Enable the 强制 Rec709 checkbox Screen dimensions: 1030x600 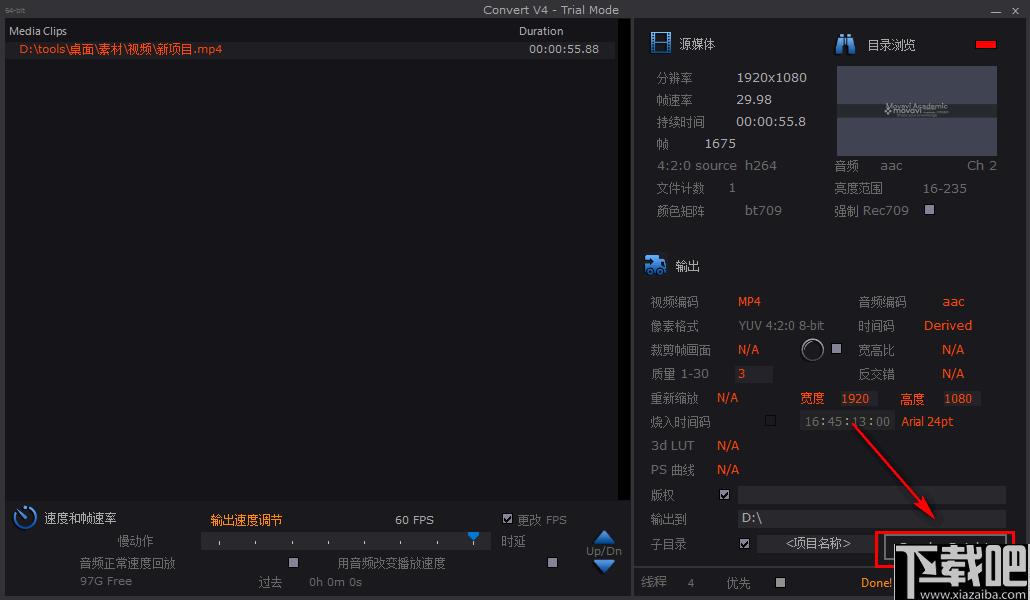click(x=929, y=210)
